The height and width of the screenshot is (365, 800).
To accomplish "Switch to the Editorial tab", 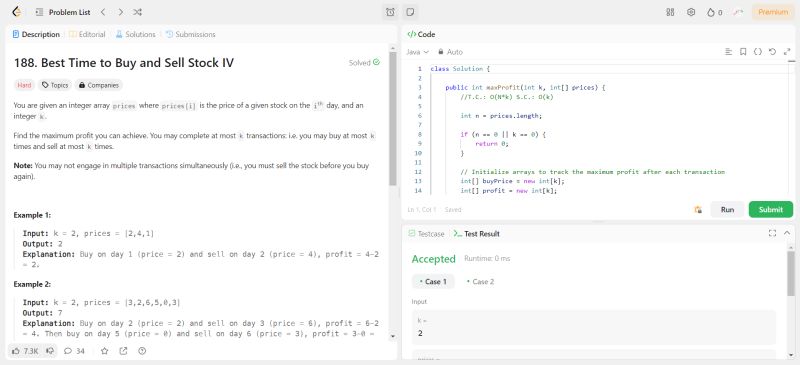I will pos(87,34).
